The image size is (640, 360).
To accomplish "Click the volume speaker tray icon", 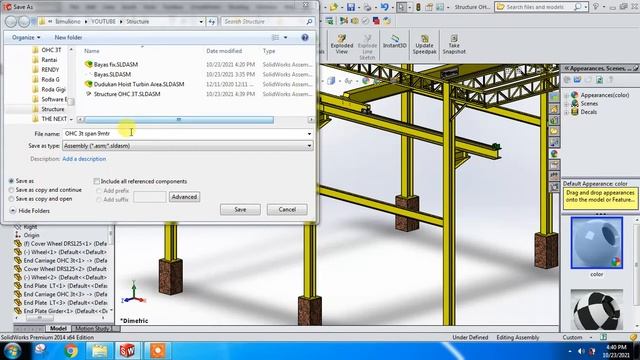I will coord(581,351).
